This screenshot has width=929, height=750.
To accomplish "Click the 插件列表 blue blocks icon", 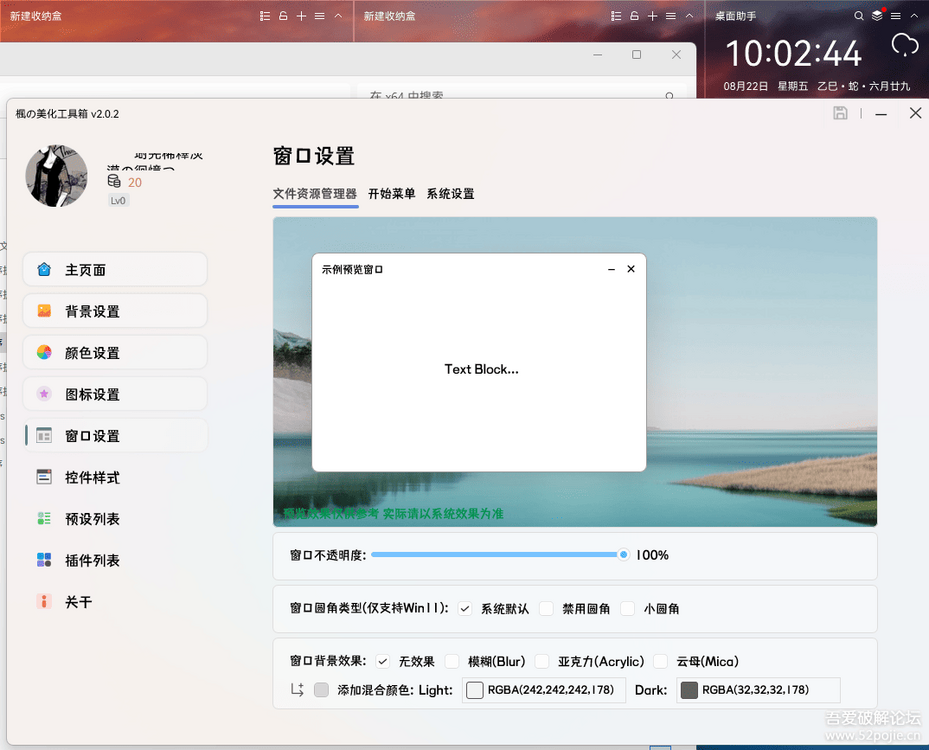I will [44, 560].
